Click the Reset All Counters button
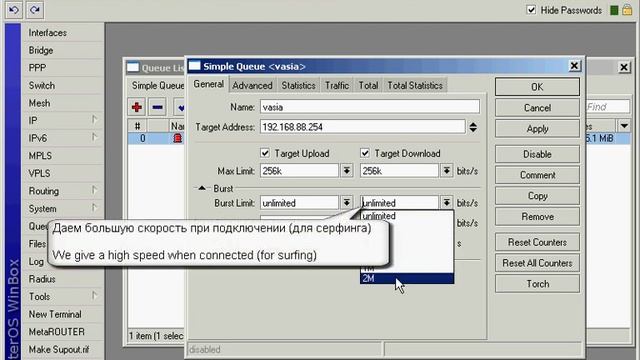 537,263
